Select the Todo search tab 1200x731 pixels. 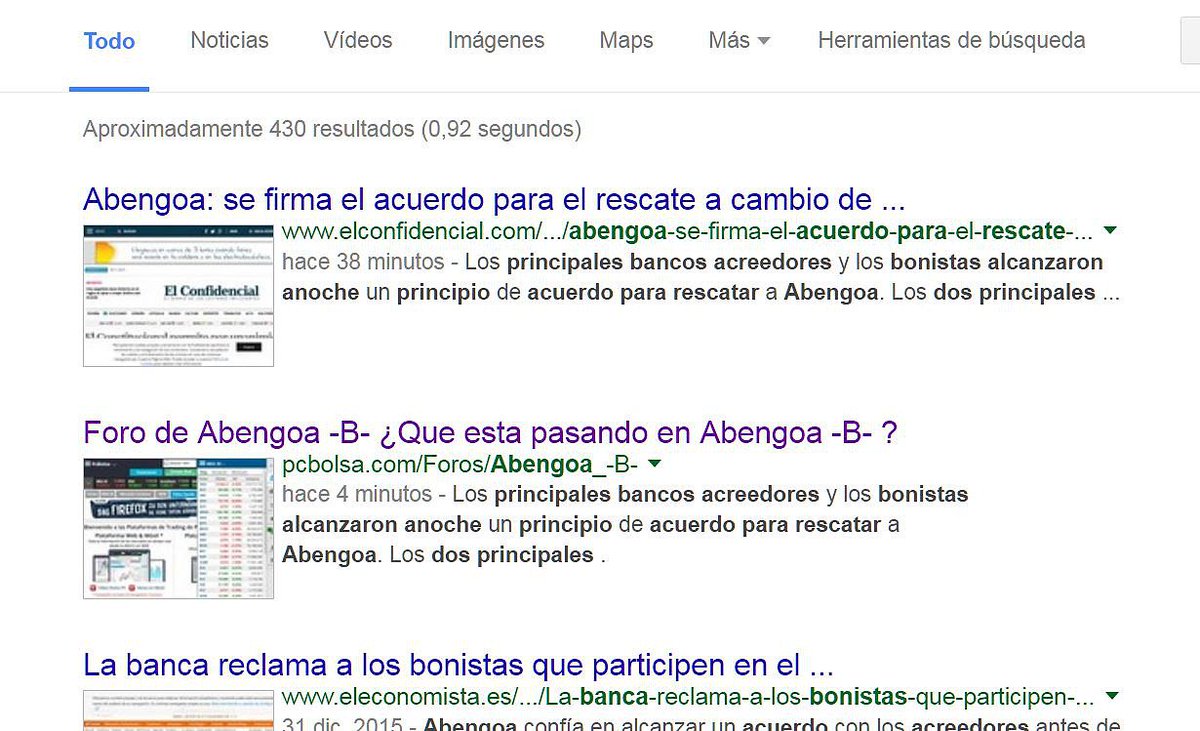click(x=110, y=41)
